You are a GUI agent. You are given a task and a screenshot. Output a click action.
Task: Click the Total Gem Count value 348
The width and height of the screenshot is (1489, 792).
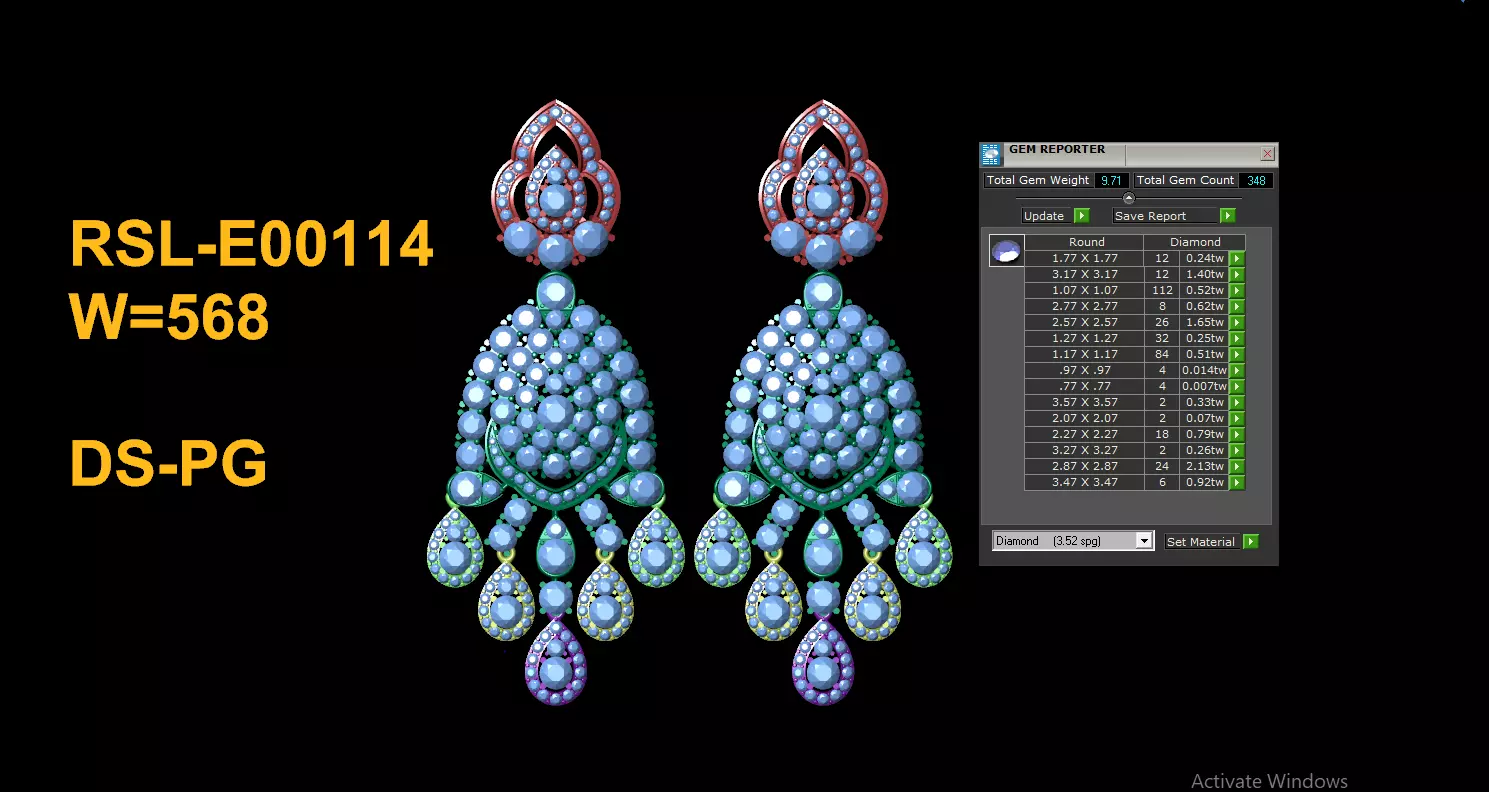coord(1256,180)
